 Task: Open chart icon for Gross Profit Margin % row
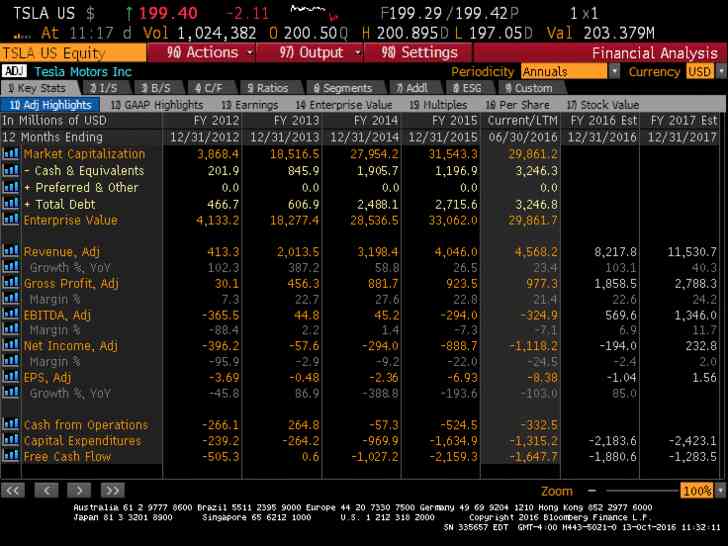(x=10, y=299)
